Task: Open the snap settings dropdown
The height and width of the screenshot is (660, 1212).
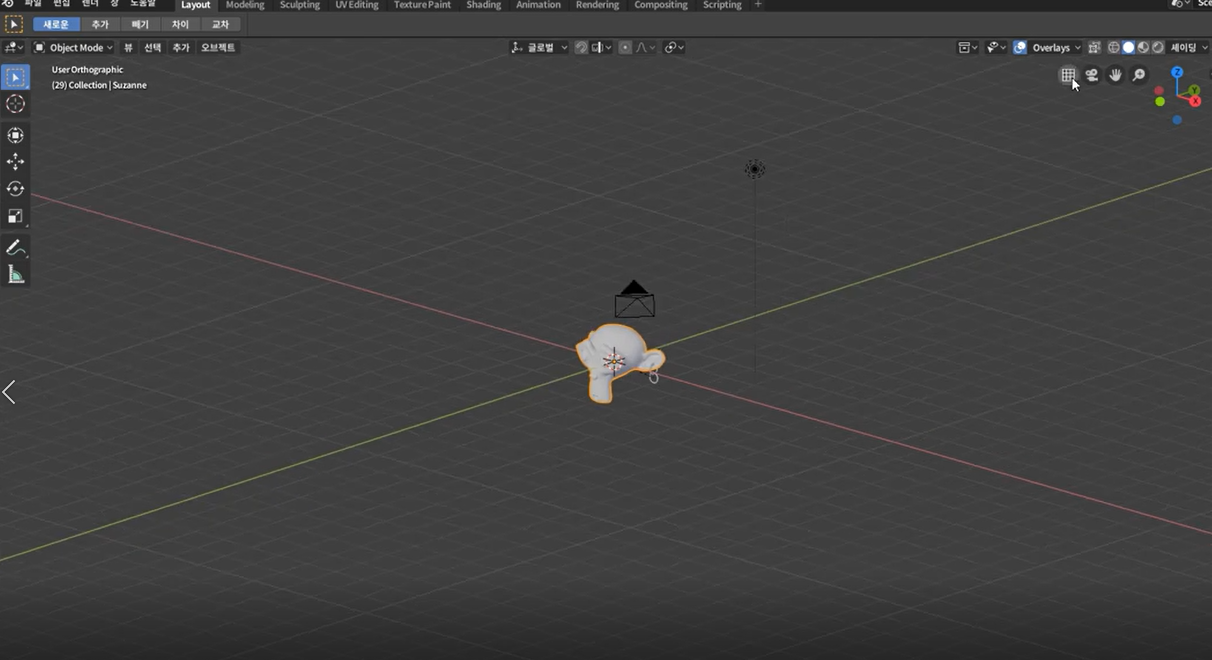Action: click(x=602, y=47)
